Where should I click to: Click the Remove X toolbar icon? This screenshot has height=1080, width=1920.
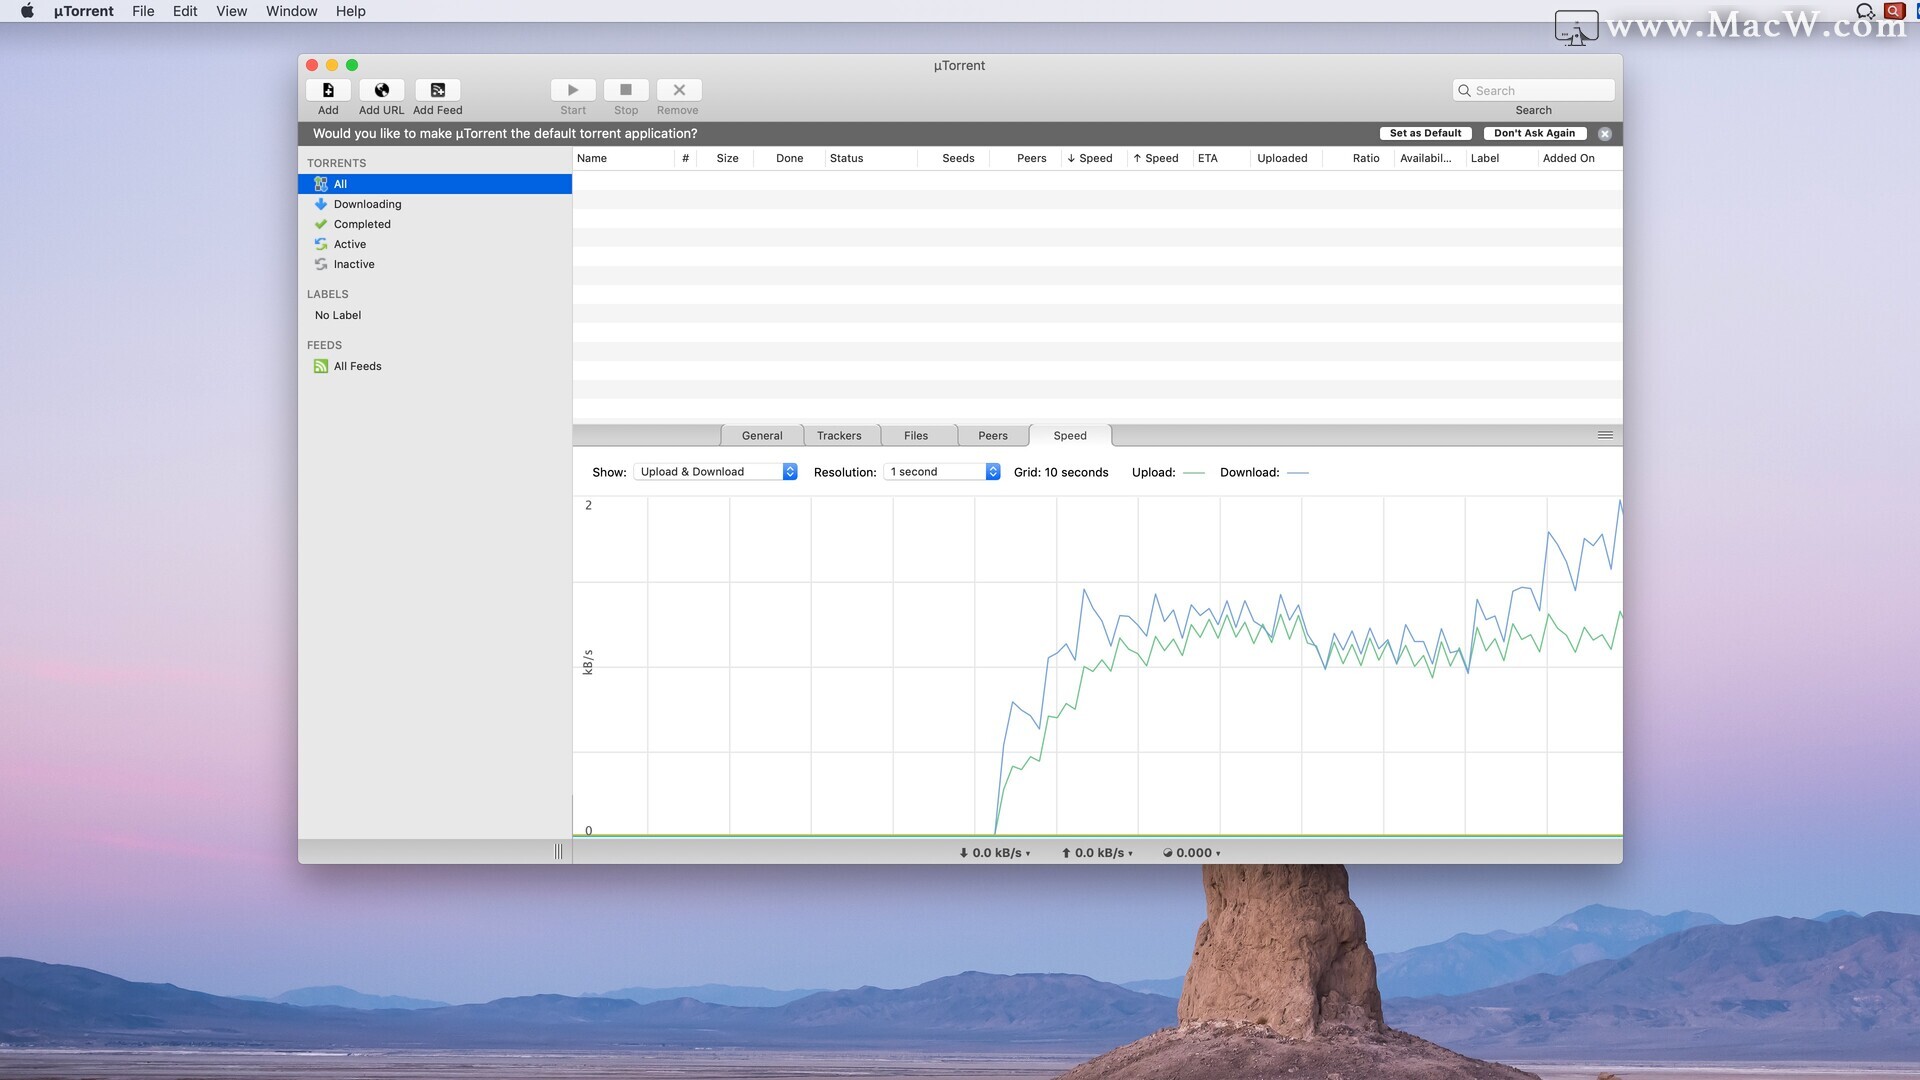click(x=679, y=90)
